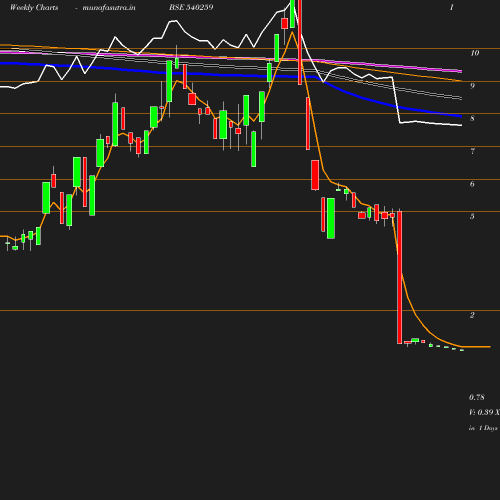Click the wide green candle below level 5
This screenshot has height=500, width=500.
pyautogui.click(x=331, y=218)
